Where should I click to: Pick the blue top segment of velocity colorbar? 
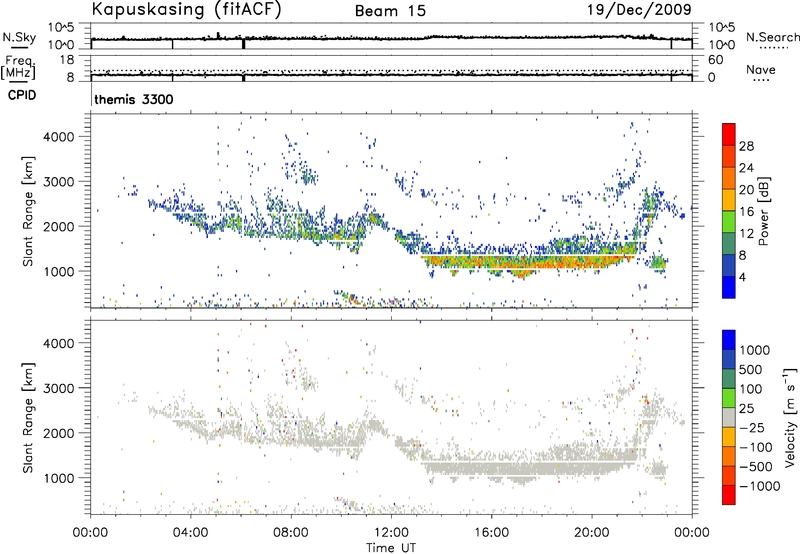click(729, 340)
